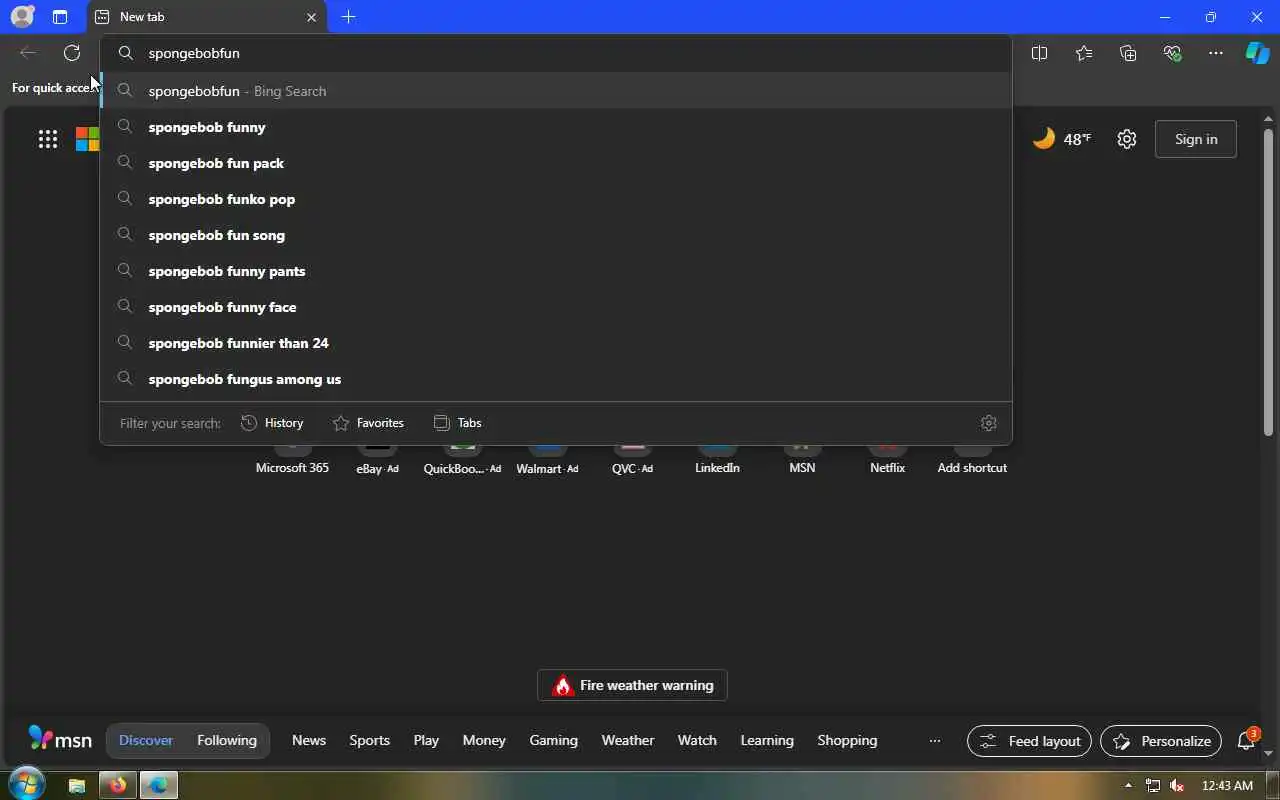Screen dimensions: 1280x800
Task: Select 'spongebobfun - Bing Search' suggestion
Action: click(x=556, y=91)
